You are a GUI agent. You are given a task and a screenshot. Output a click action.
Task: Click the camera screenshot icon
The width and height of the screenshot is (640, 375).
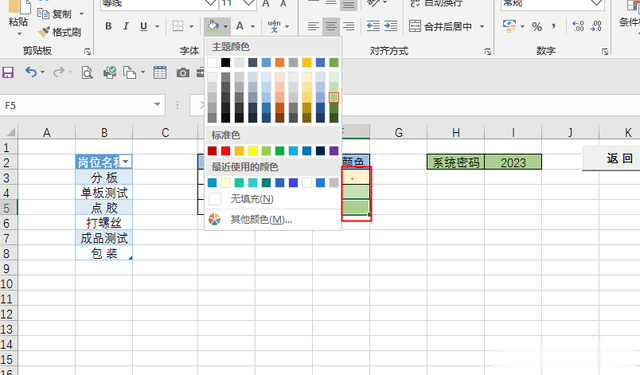coord(182,73)
